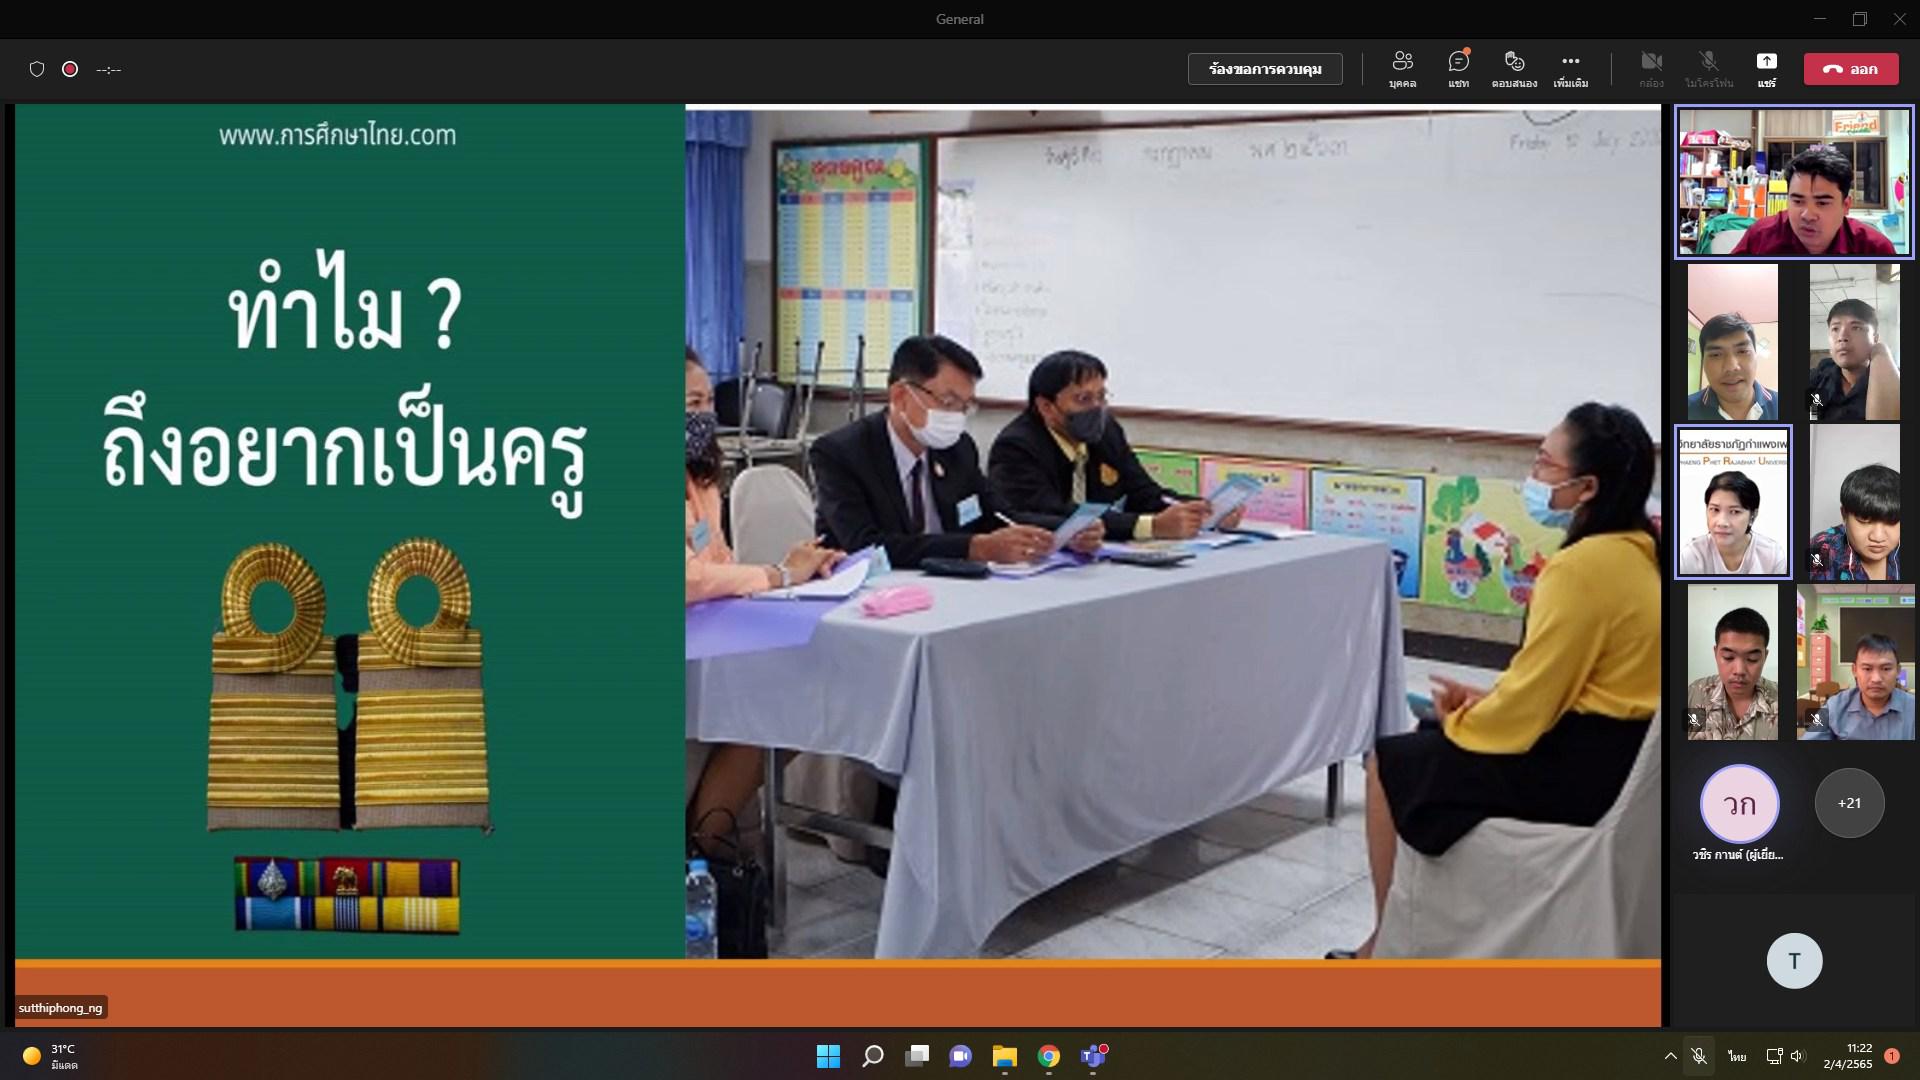Toggle the system tray microphone mute
The height and width of the screenshot is (1080, 1920).
click(x=1698, y=1056)
